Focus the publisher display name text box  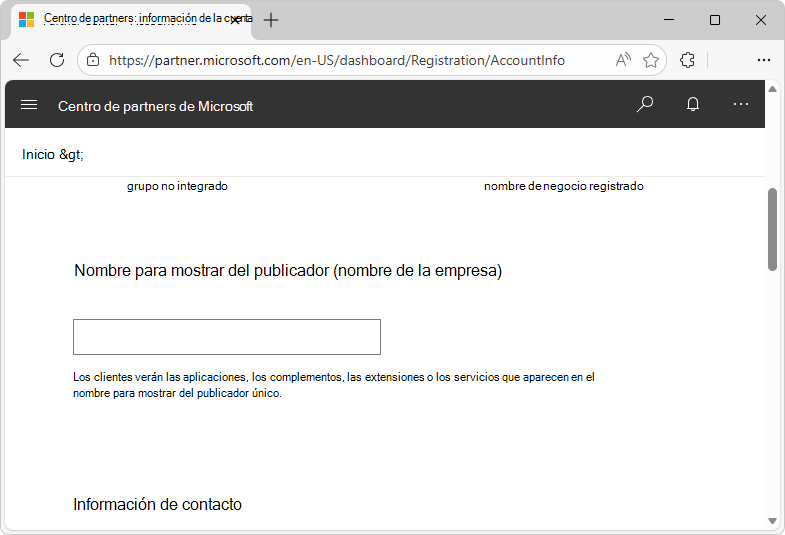pyautogui.click(x=227, y=337)
